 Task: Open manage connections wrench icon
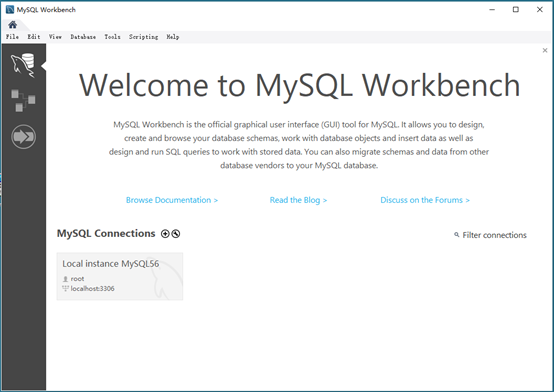coord(176,234)
